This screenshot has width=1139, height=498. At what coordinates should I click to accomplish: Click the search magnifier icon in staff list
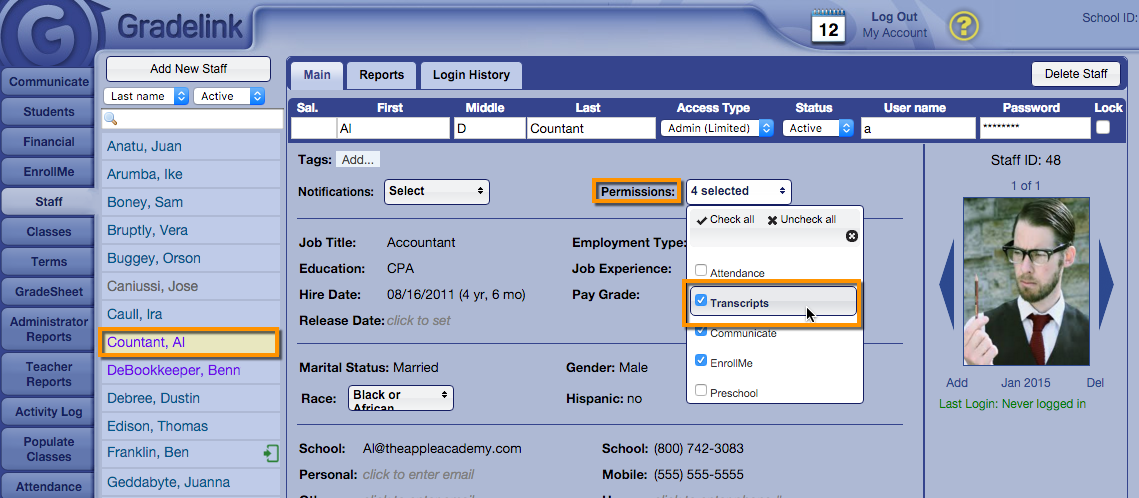click(111, 119)
